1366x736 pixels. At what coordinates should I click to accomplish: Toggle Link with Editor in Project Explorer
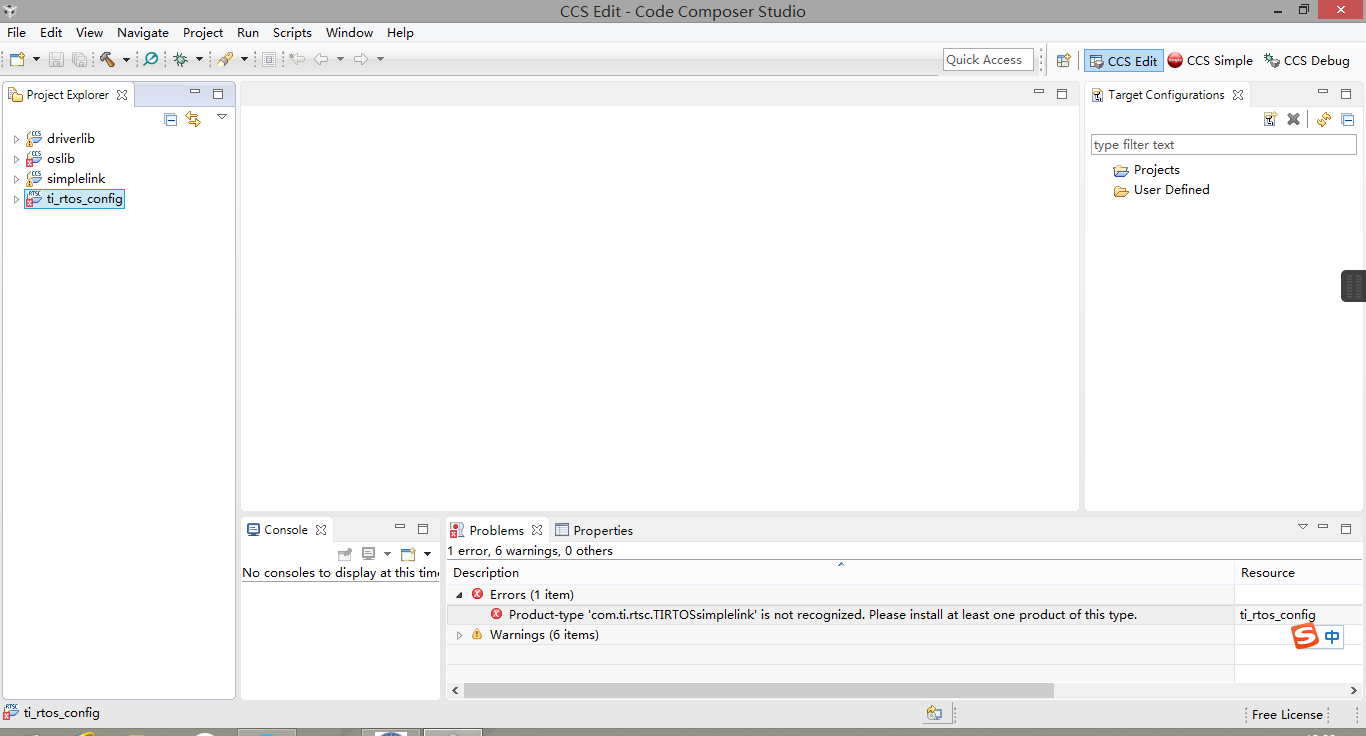(193, 119)
